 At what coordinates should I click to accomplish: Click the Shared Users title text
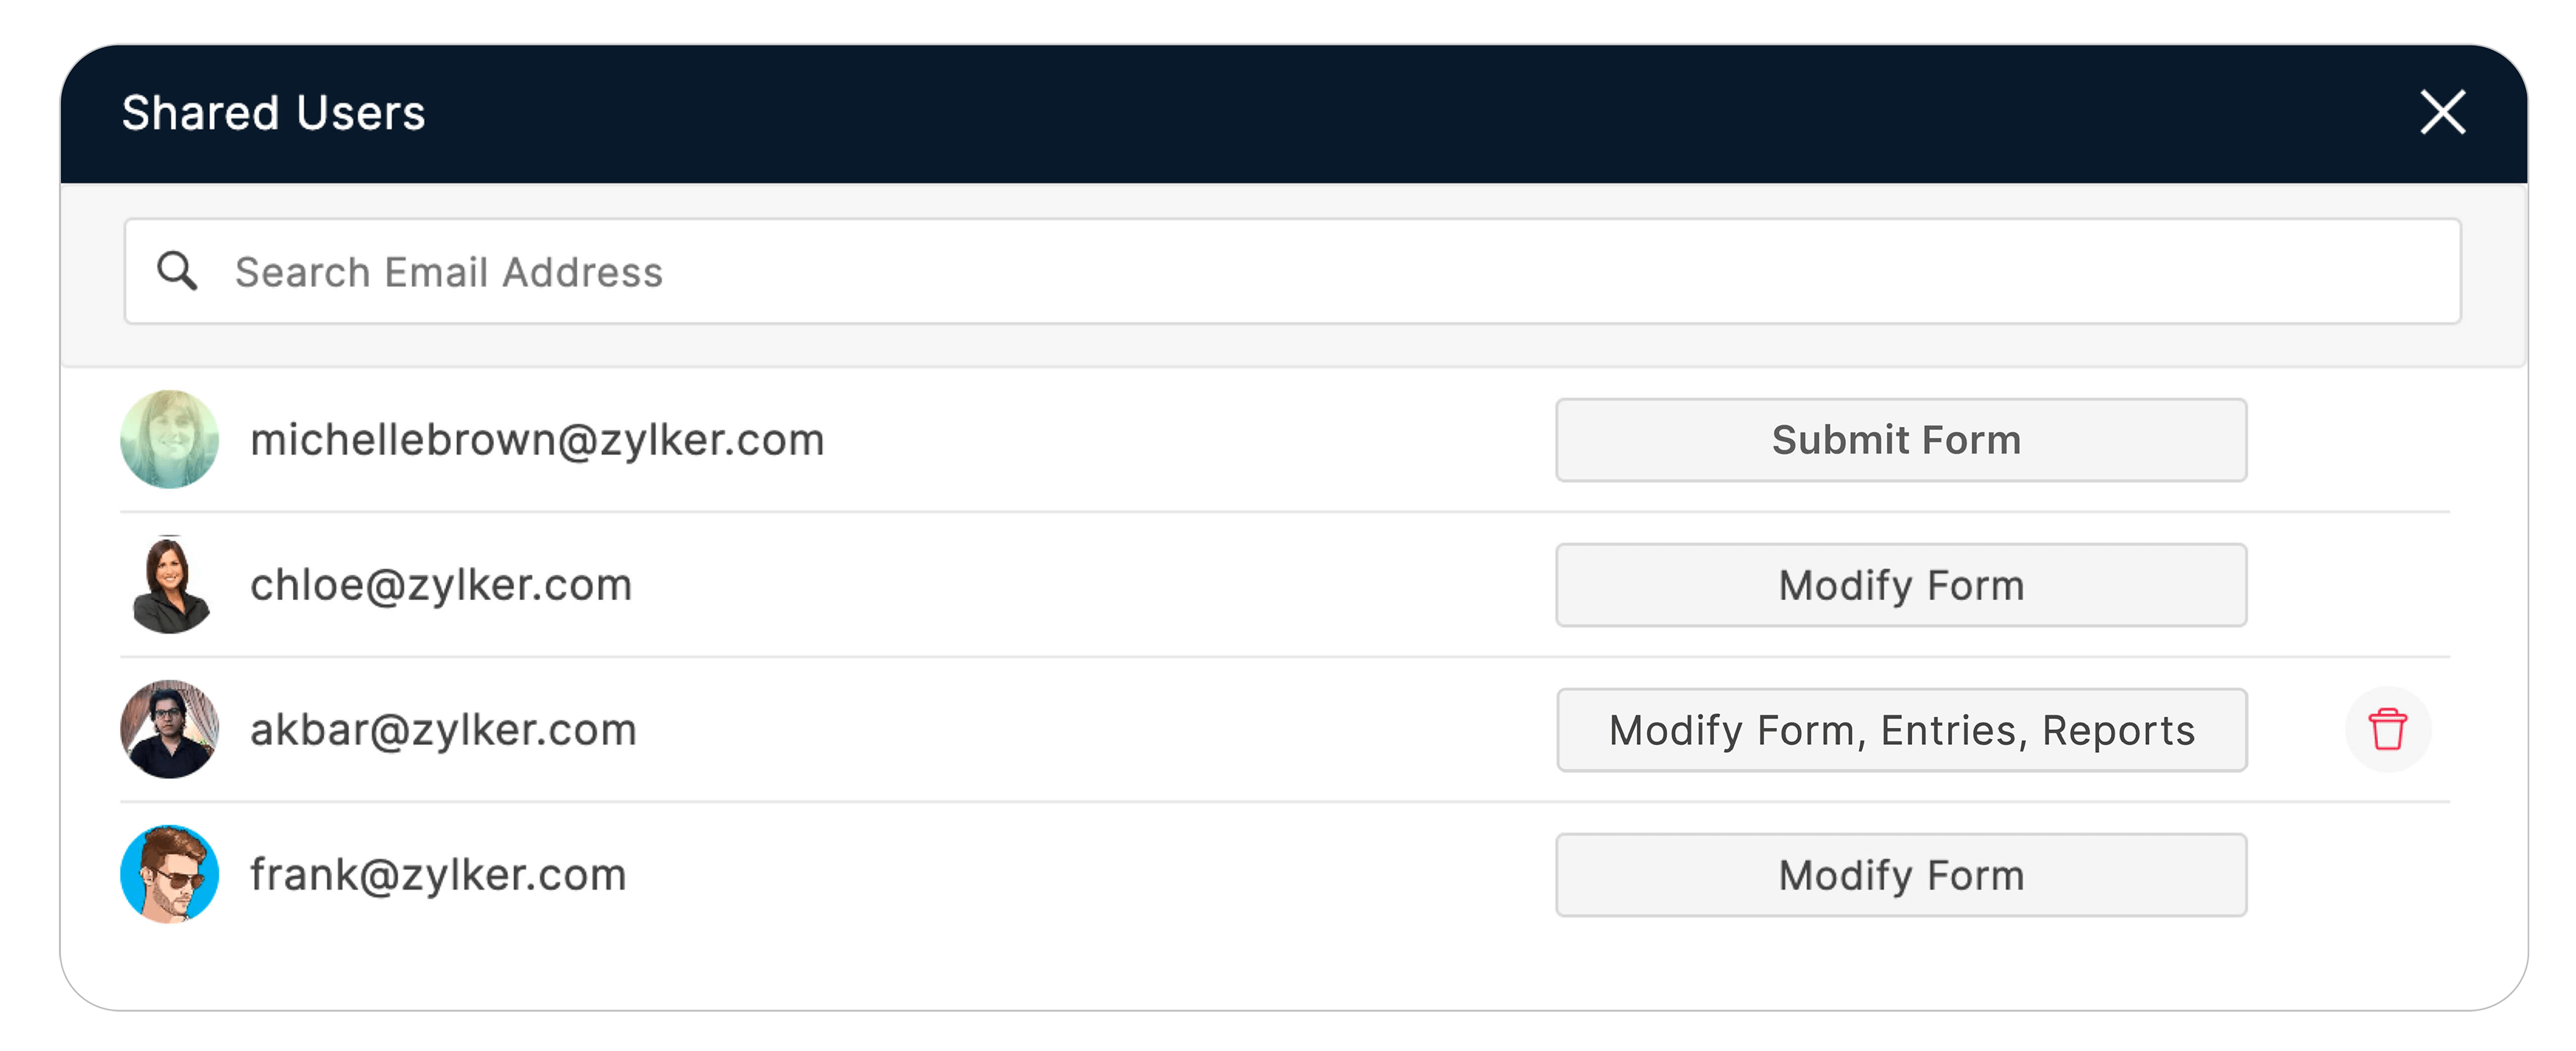pyautogui.click(x=273, y=113)
